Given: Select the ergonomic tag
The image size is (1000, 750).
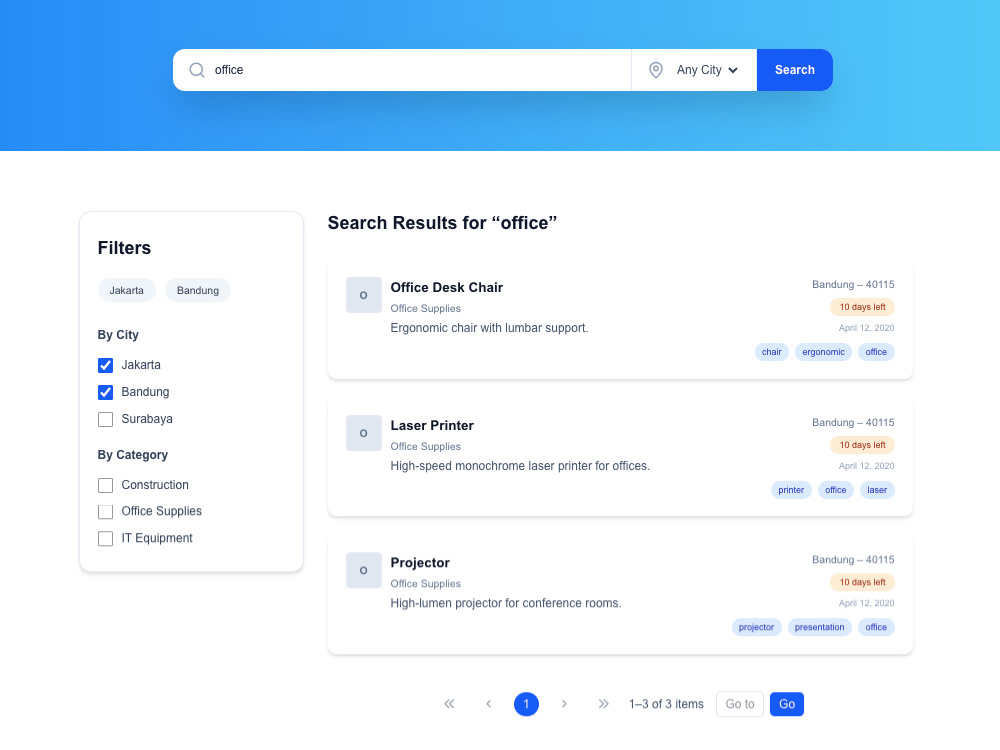Looking at the screenshot, I should pos(823,352).
